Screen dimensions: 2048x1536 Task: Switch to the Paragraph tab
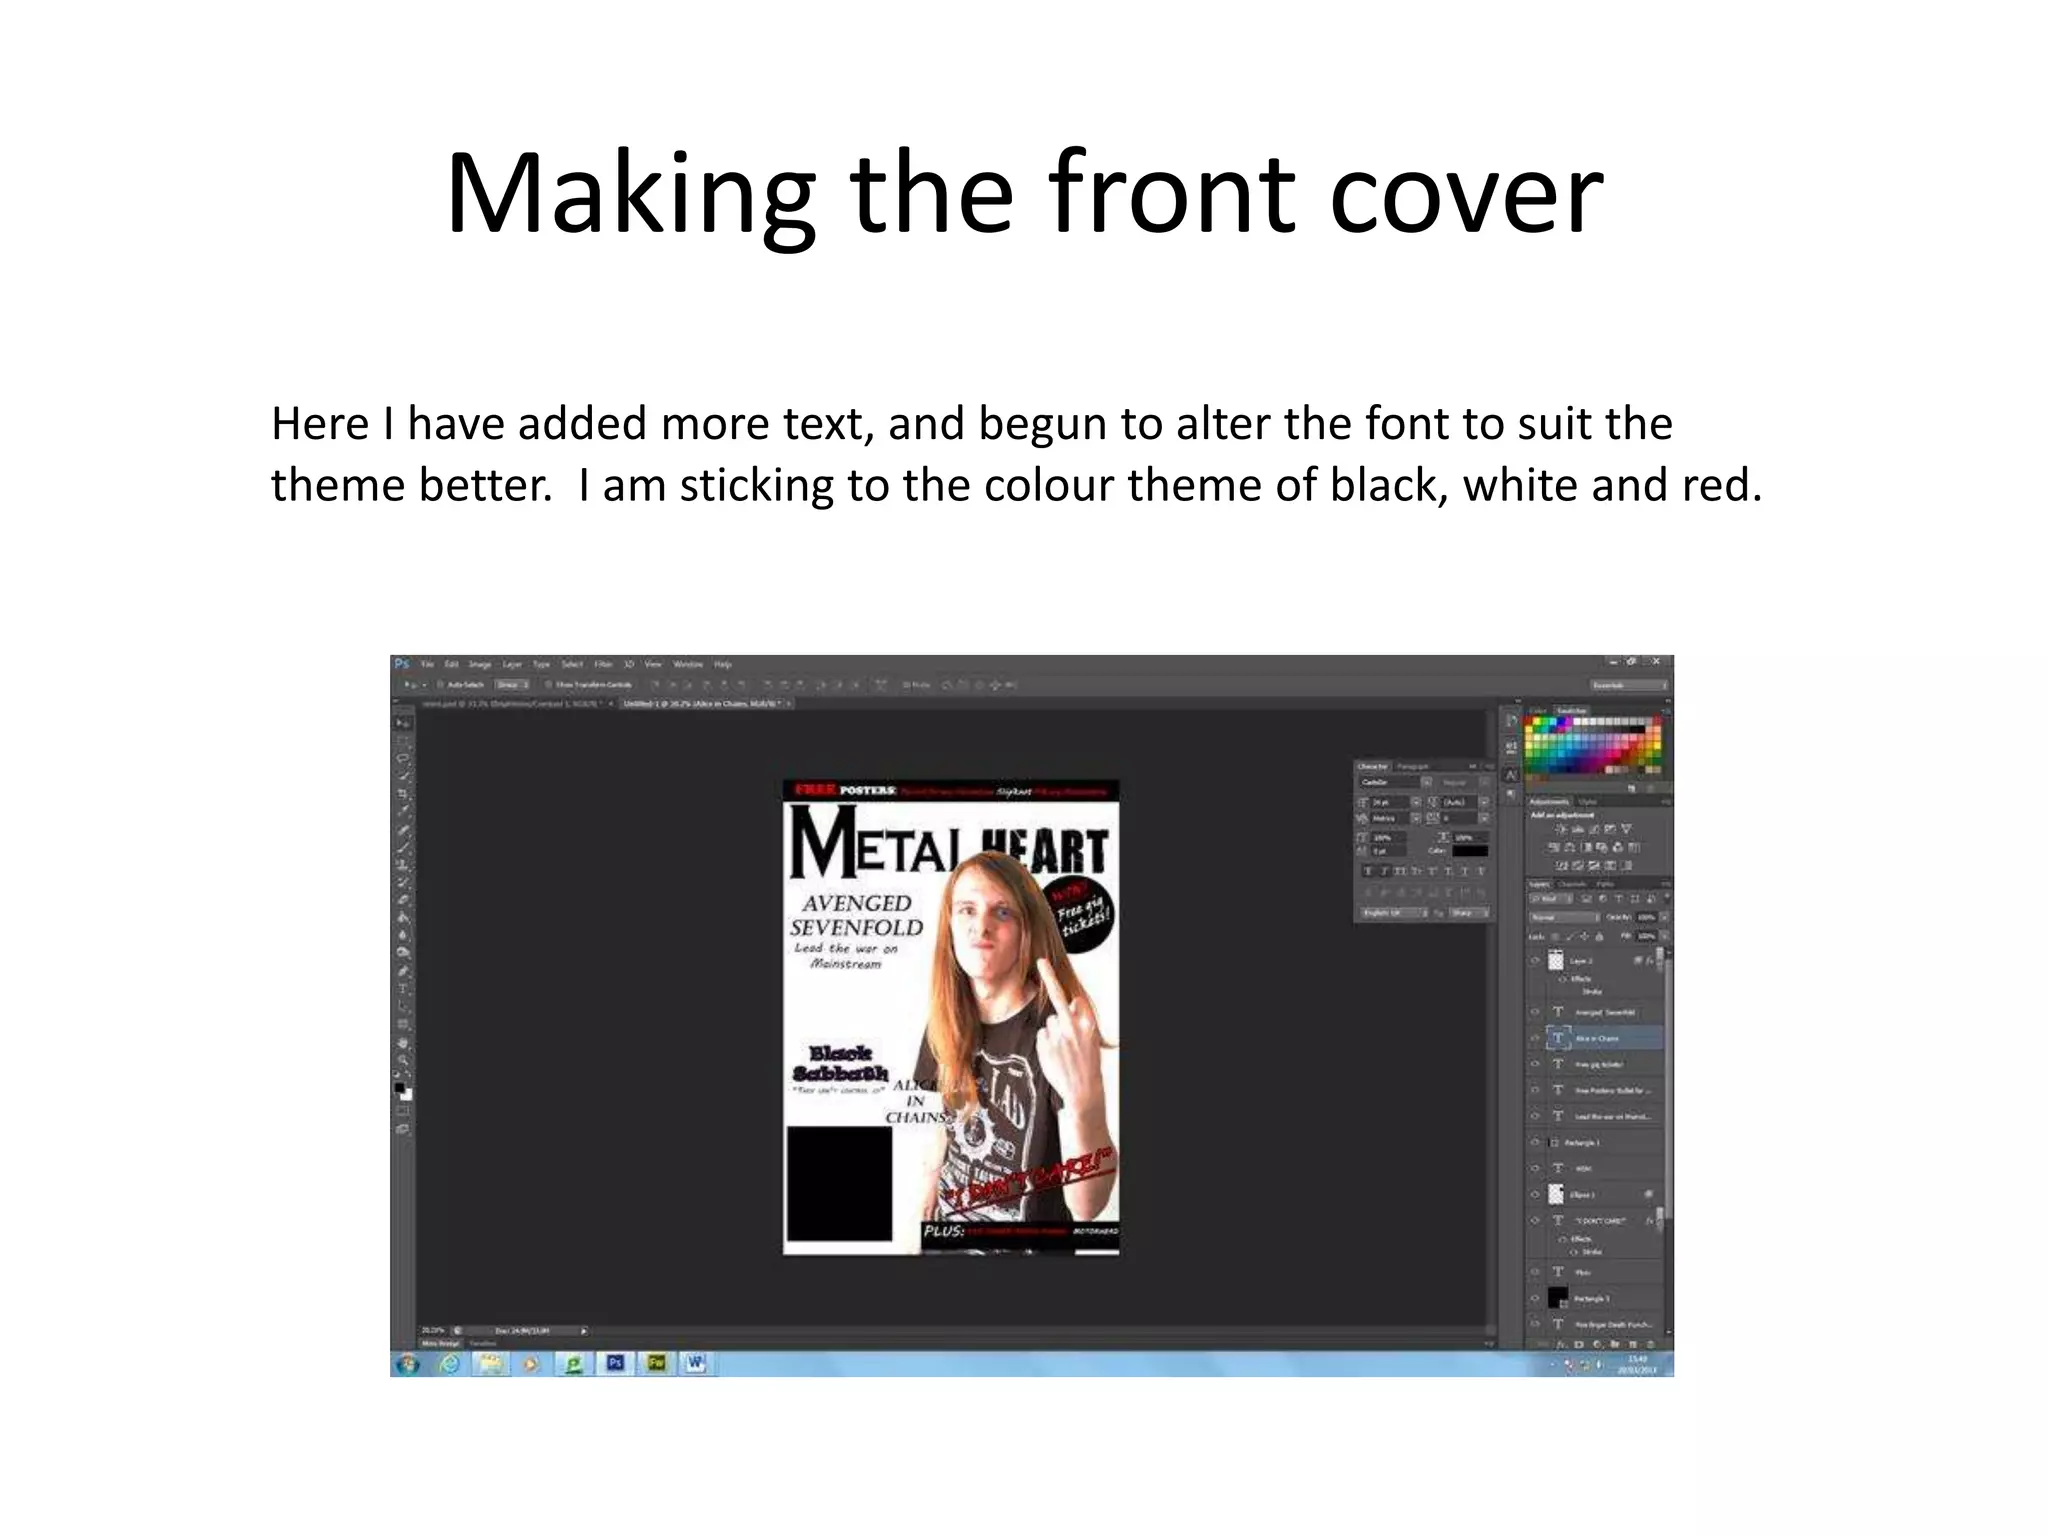click(x=1413, y=766)
